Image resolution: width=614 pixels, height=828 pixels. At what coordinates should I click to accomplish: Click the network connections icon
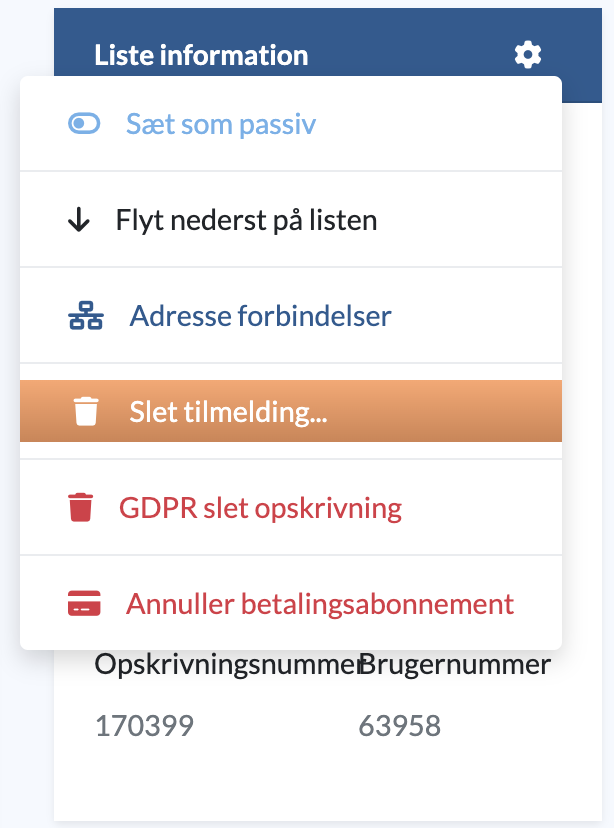pyautogui.click(x=86, y=316)
